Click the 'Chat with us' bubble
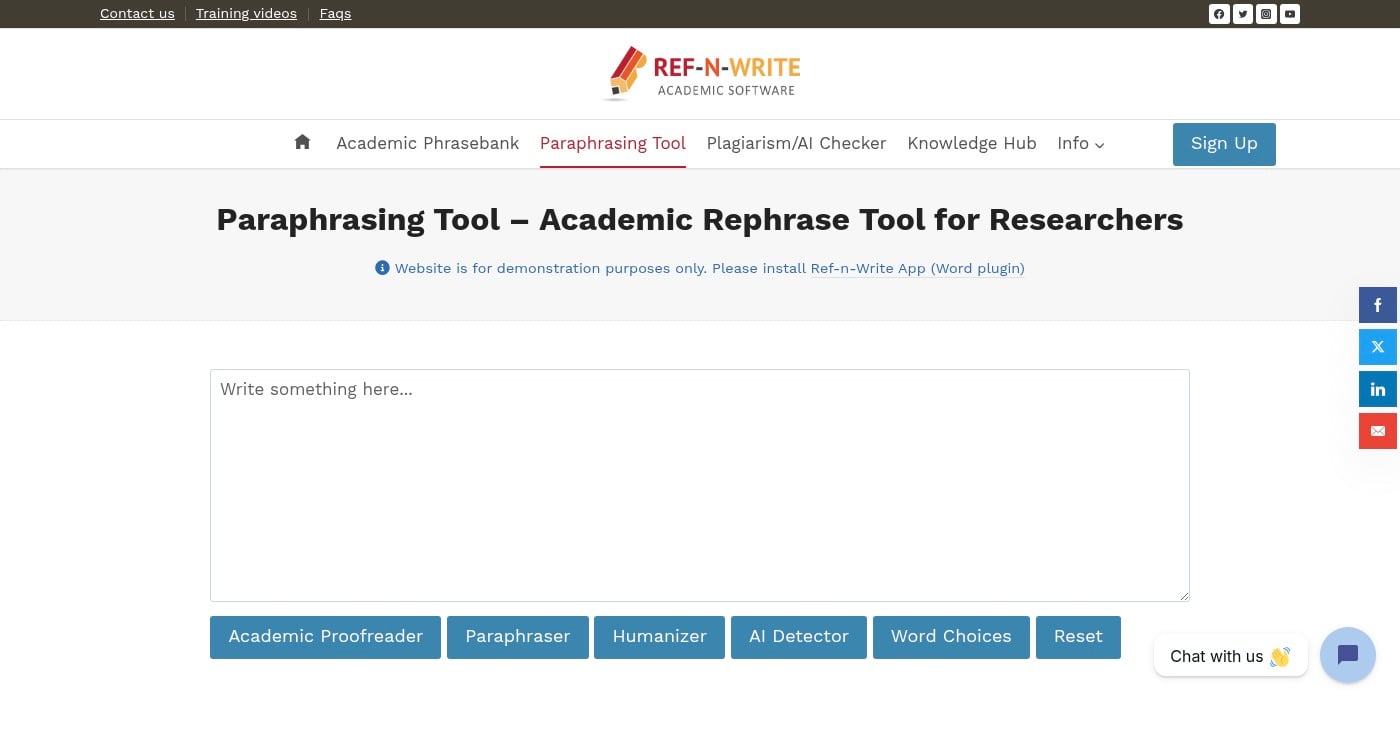The image size is (1400, 735). (1230, 656)
